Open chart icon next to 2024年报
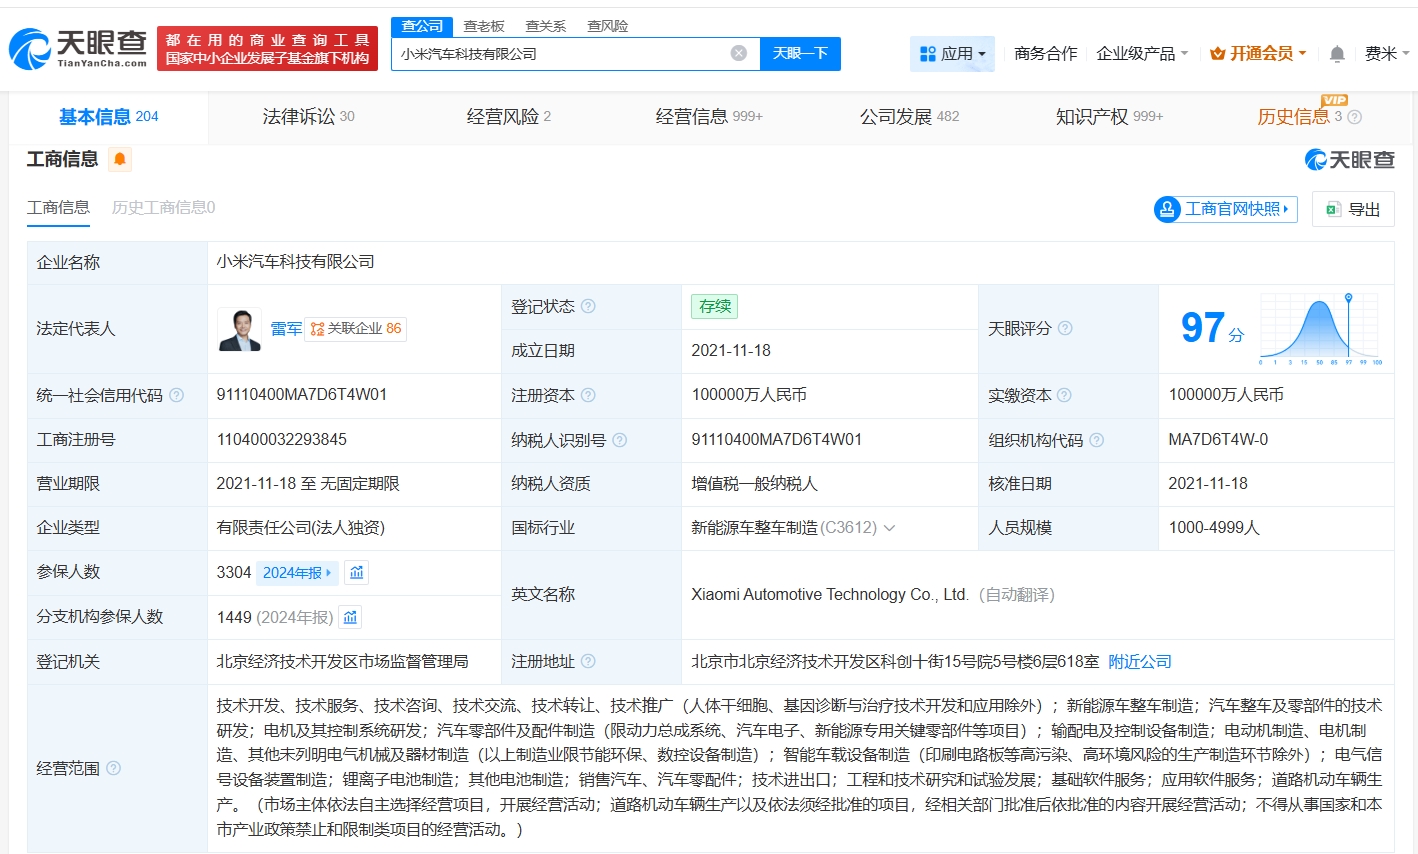 (x=357, y=572)
